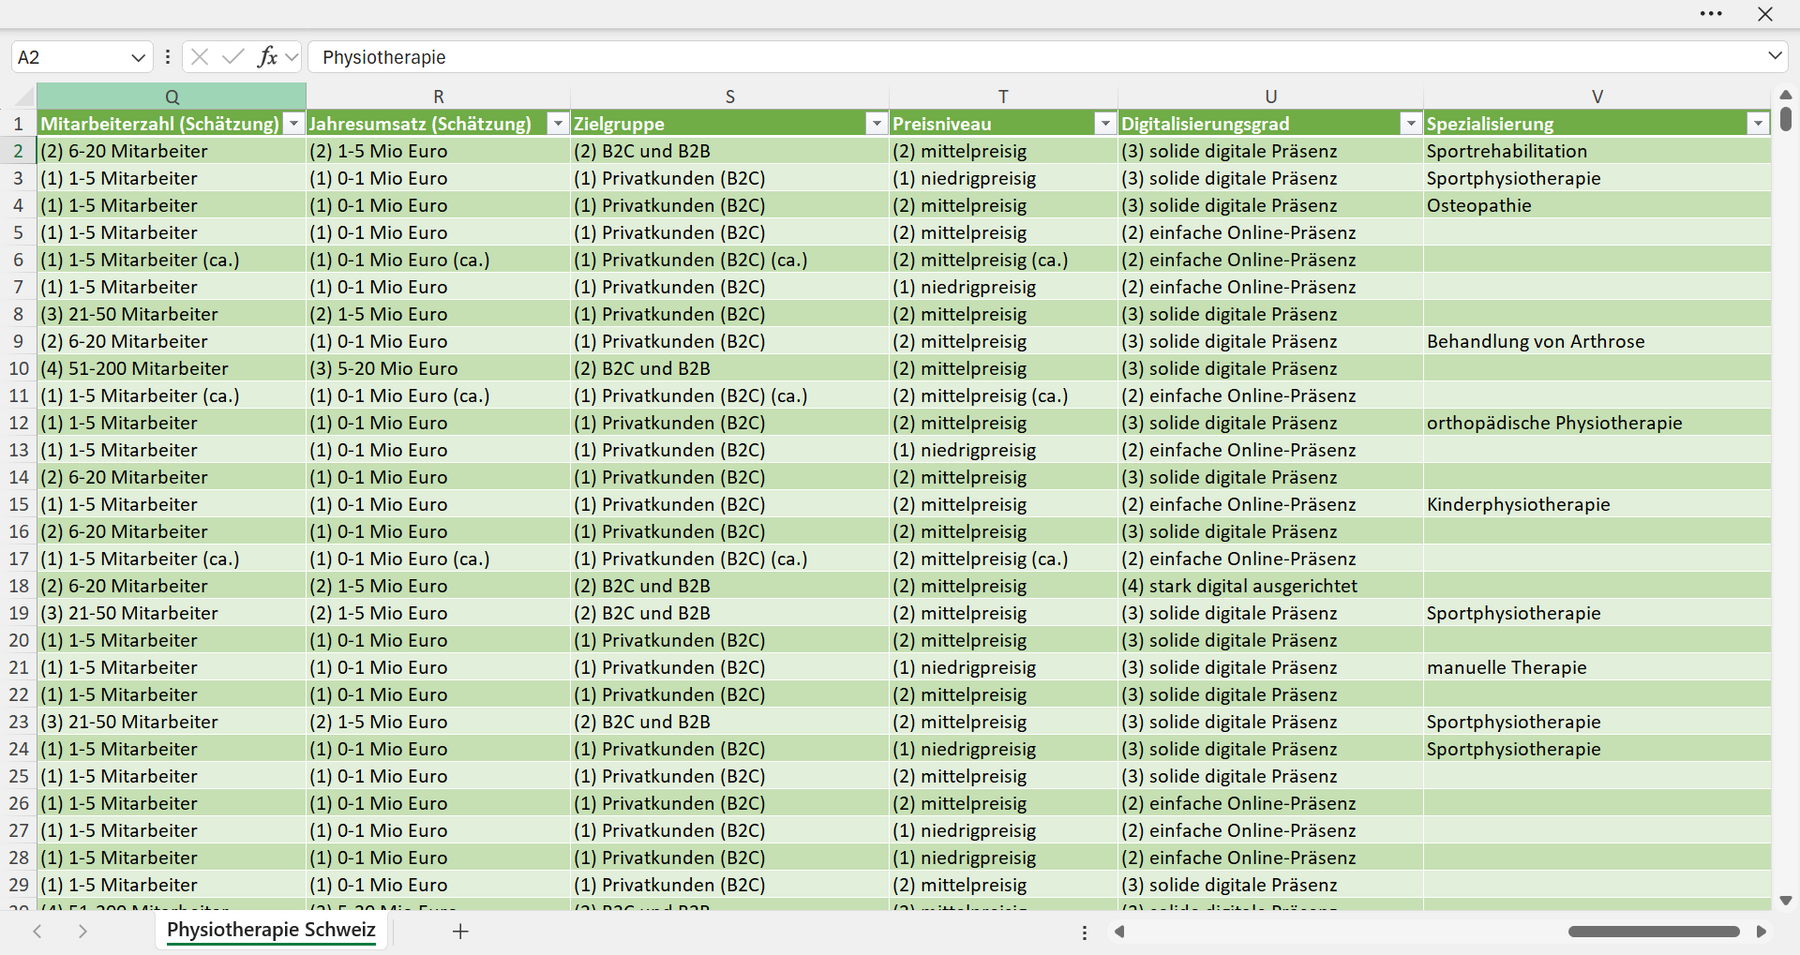
Task: Select Sportphysiotherapie cell in row 19
Action: click(1597, 613)
